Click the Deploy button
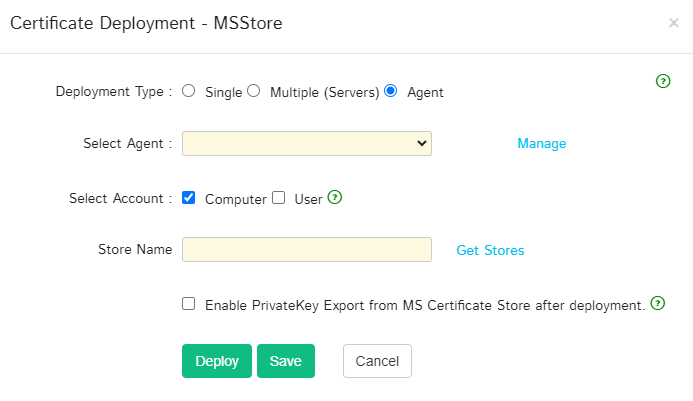 click(217, 361)
